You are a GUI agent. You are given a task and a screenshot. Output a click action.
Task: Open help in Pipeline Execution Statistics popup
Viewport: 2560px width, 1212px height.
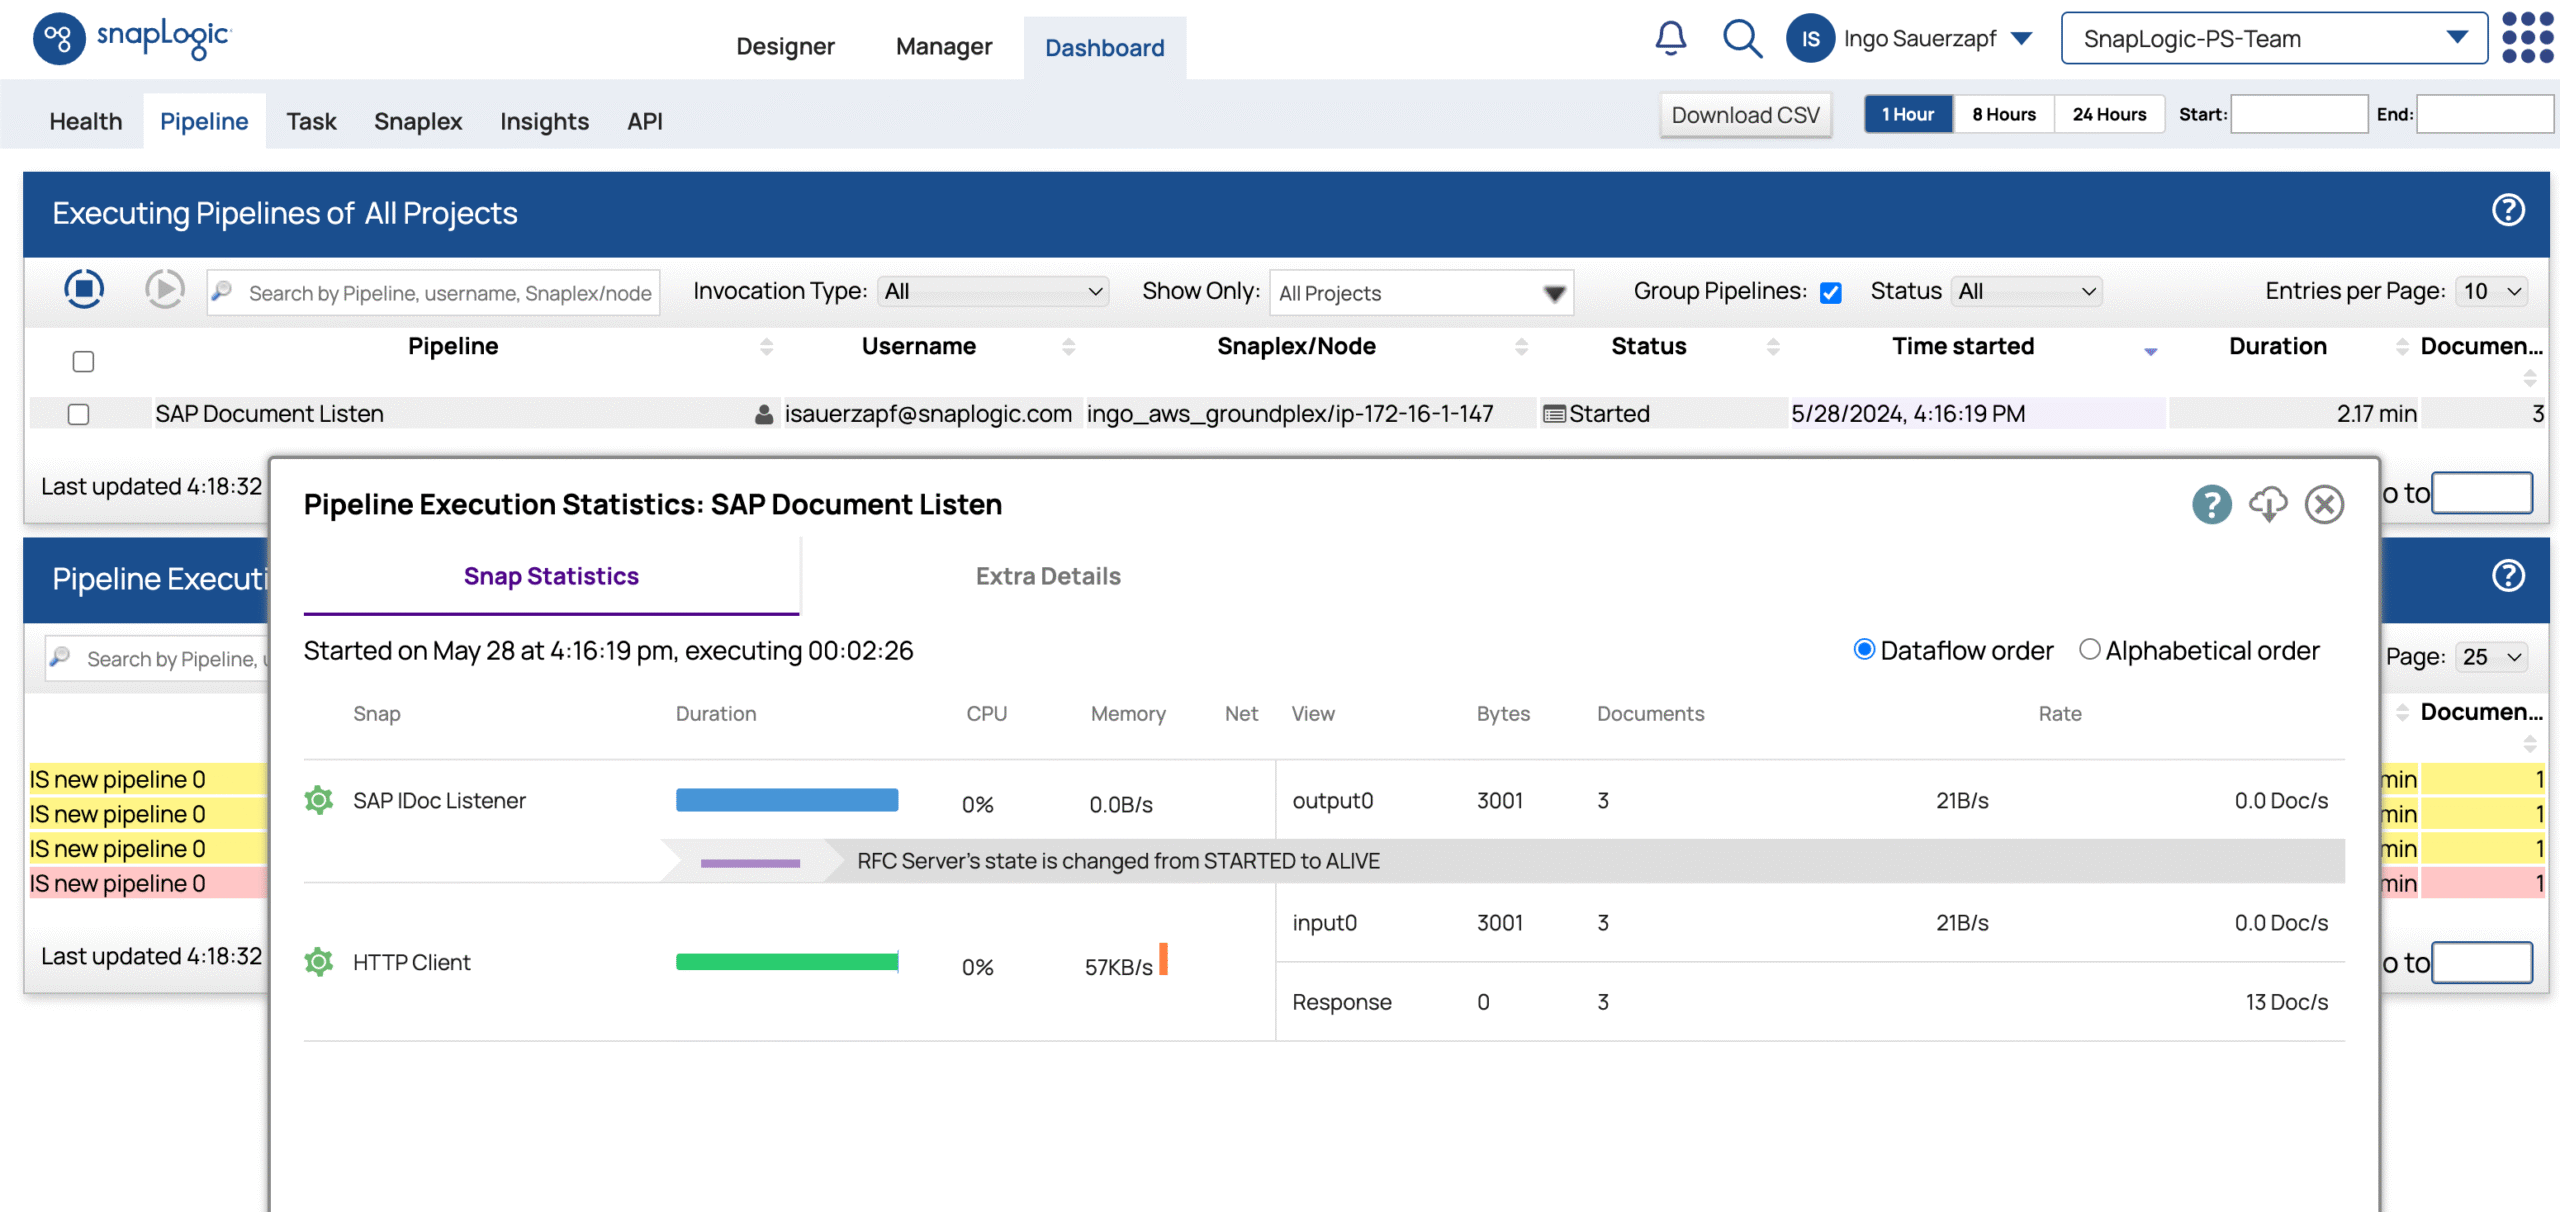[2211, 504]
